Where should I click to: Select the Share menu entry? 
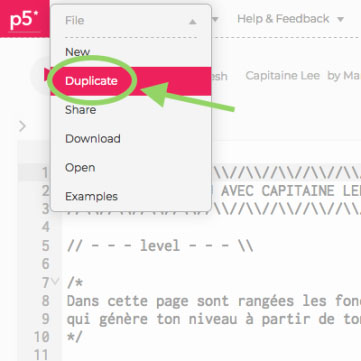point(81,110)
